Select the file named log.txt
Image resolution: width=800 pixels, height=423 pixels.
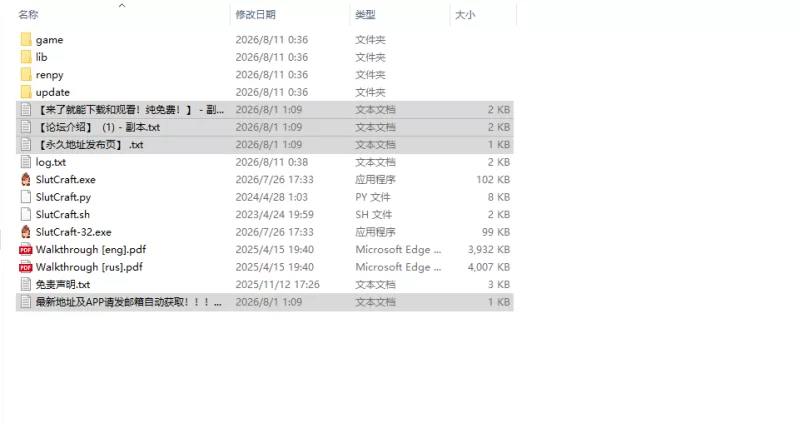tap(51, 162)
